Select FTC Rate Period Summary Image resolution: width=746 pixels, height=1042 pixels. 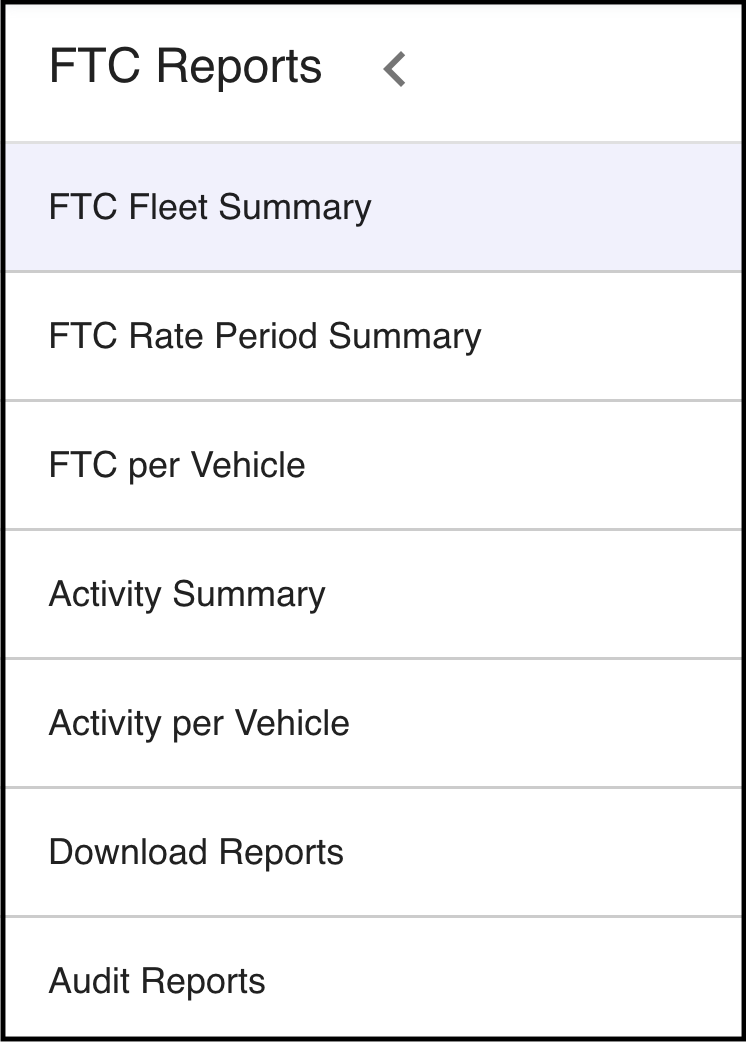point(265,336)
